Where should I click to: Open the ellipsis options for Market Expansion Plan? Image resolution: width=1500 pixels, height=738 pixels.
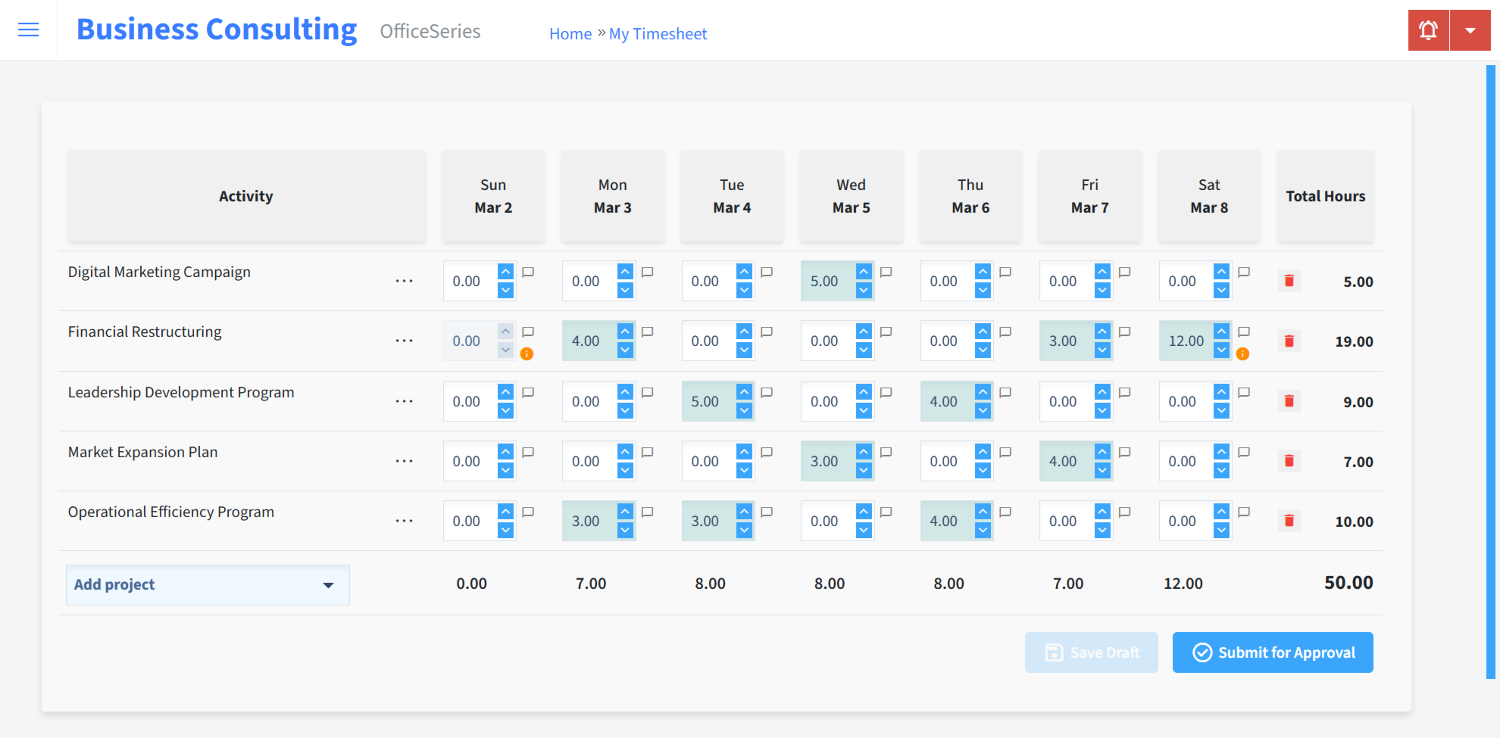click(x=404, y=460)
